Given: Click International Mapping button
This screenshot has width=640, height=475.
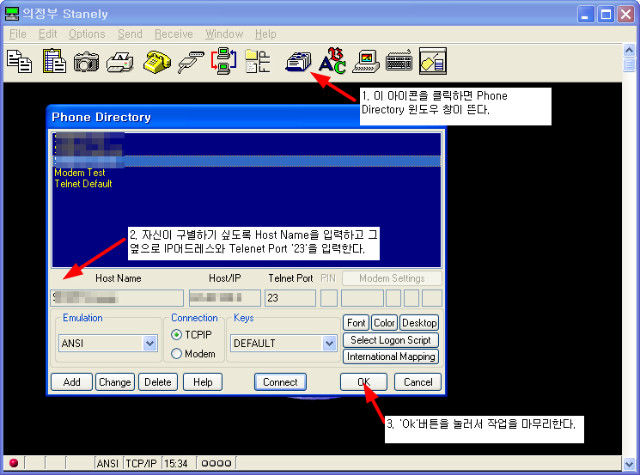Looking at the screenshot, I should (x=391, y=356).
